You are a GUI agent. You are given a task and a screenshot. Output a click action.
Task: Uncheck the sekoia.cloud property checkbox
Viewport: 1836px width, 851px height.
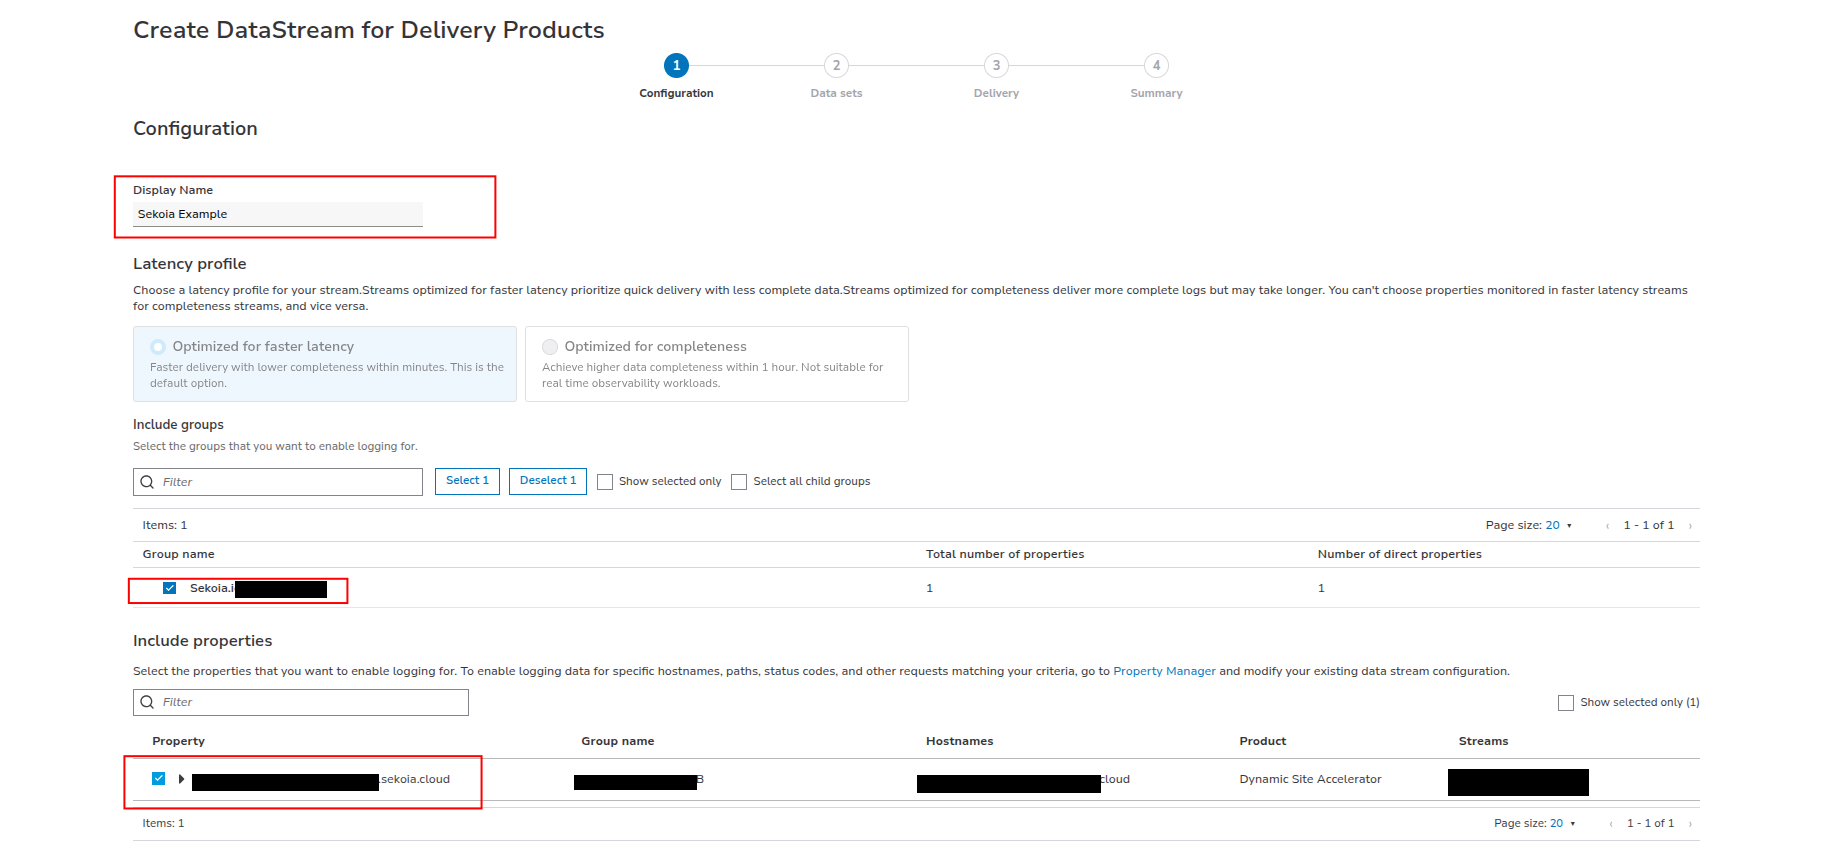point(158,778)
